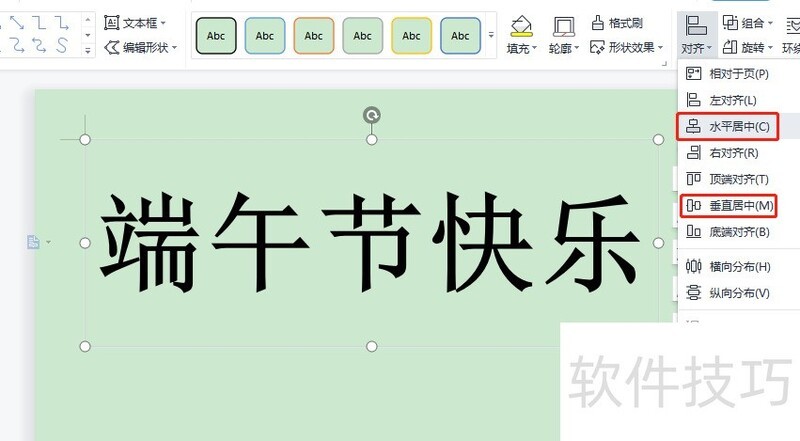Click the 组合 group icon
The width and height of the screenshot is (800, 441).
tap(731, 22)
